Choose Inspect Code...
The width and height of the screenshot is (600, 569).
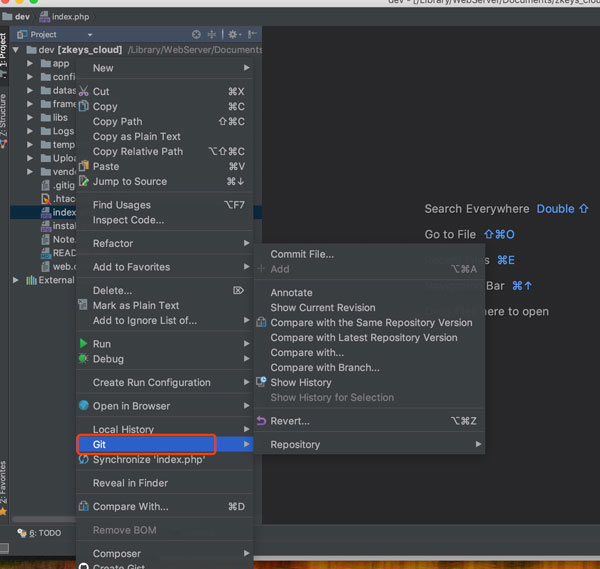(x=165, y=220)
